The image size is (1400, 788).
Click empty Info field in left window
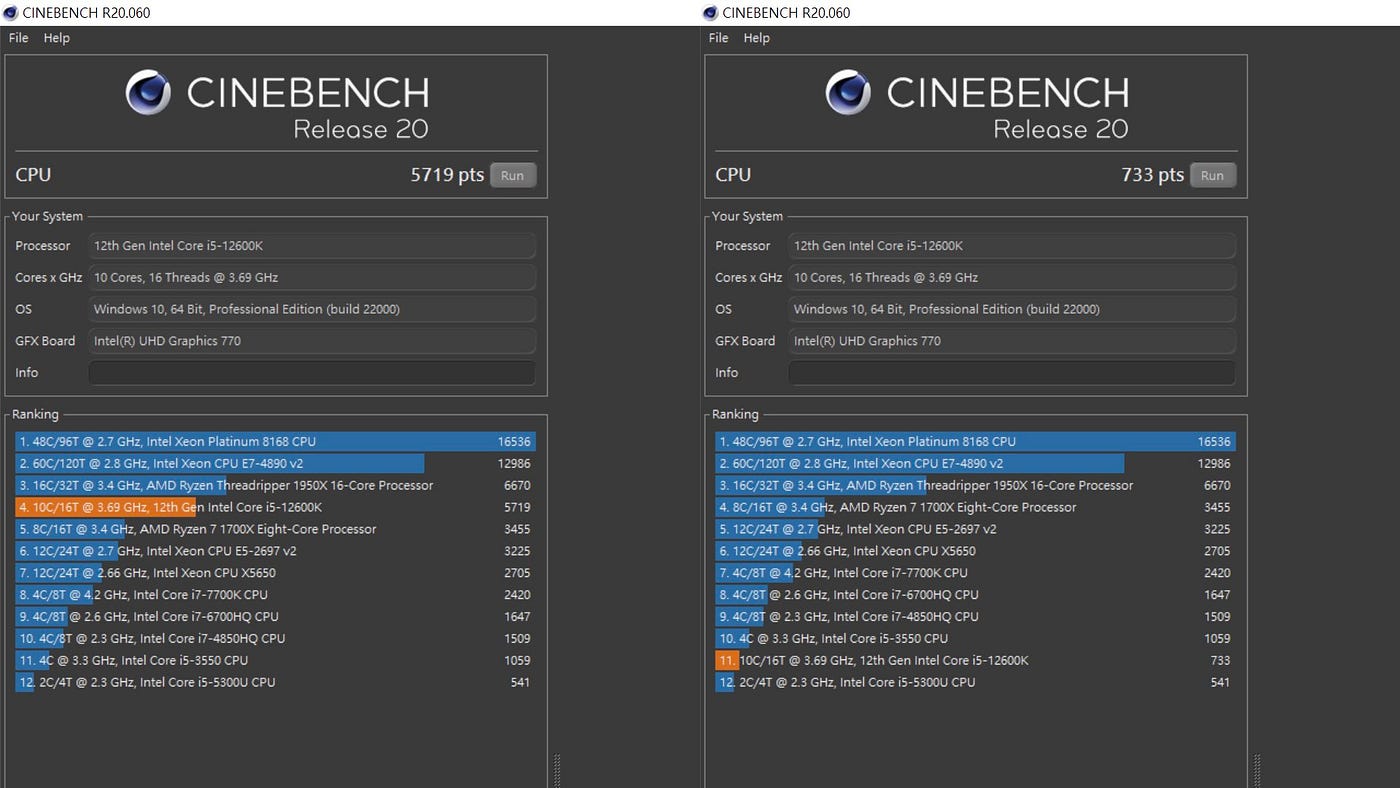pyautogui.click(x=312, y=373)
